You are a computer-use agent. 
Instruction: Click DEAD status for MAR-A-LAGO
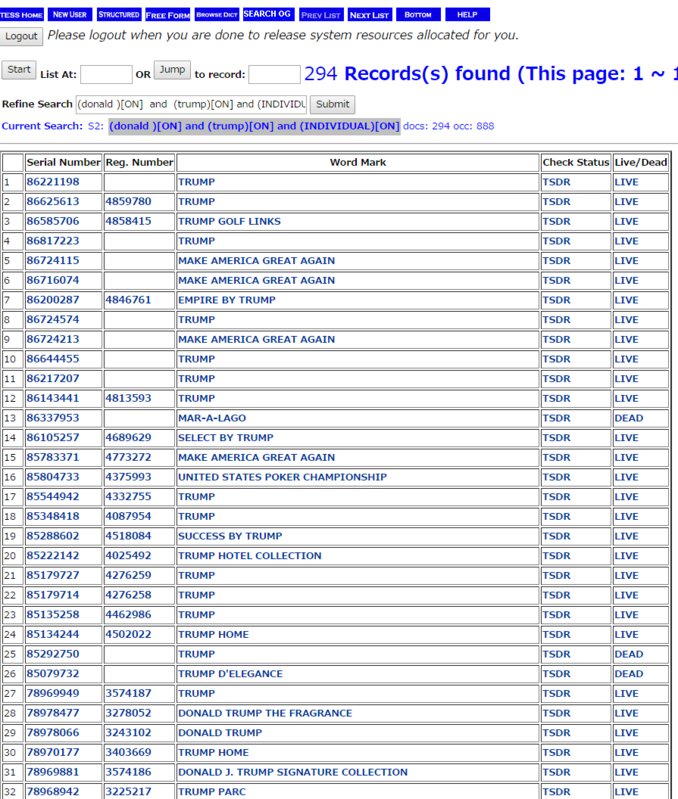tap(629, 418)
